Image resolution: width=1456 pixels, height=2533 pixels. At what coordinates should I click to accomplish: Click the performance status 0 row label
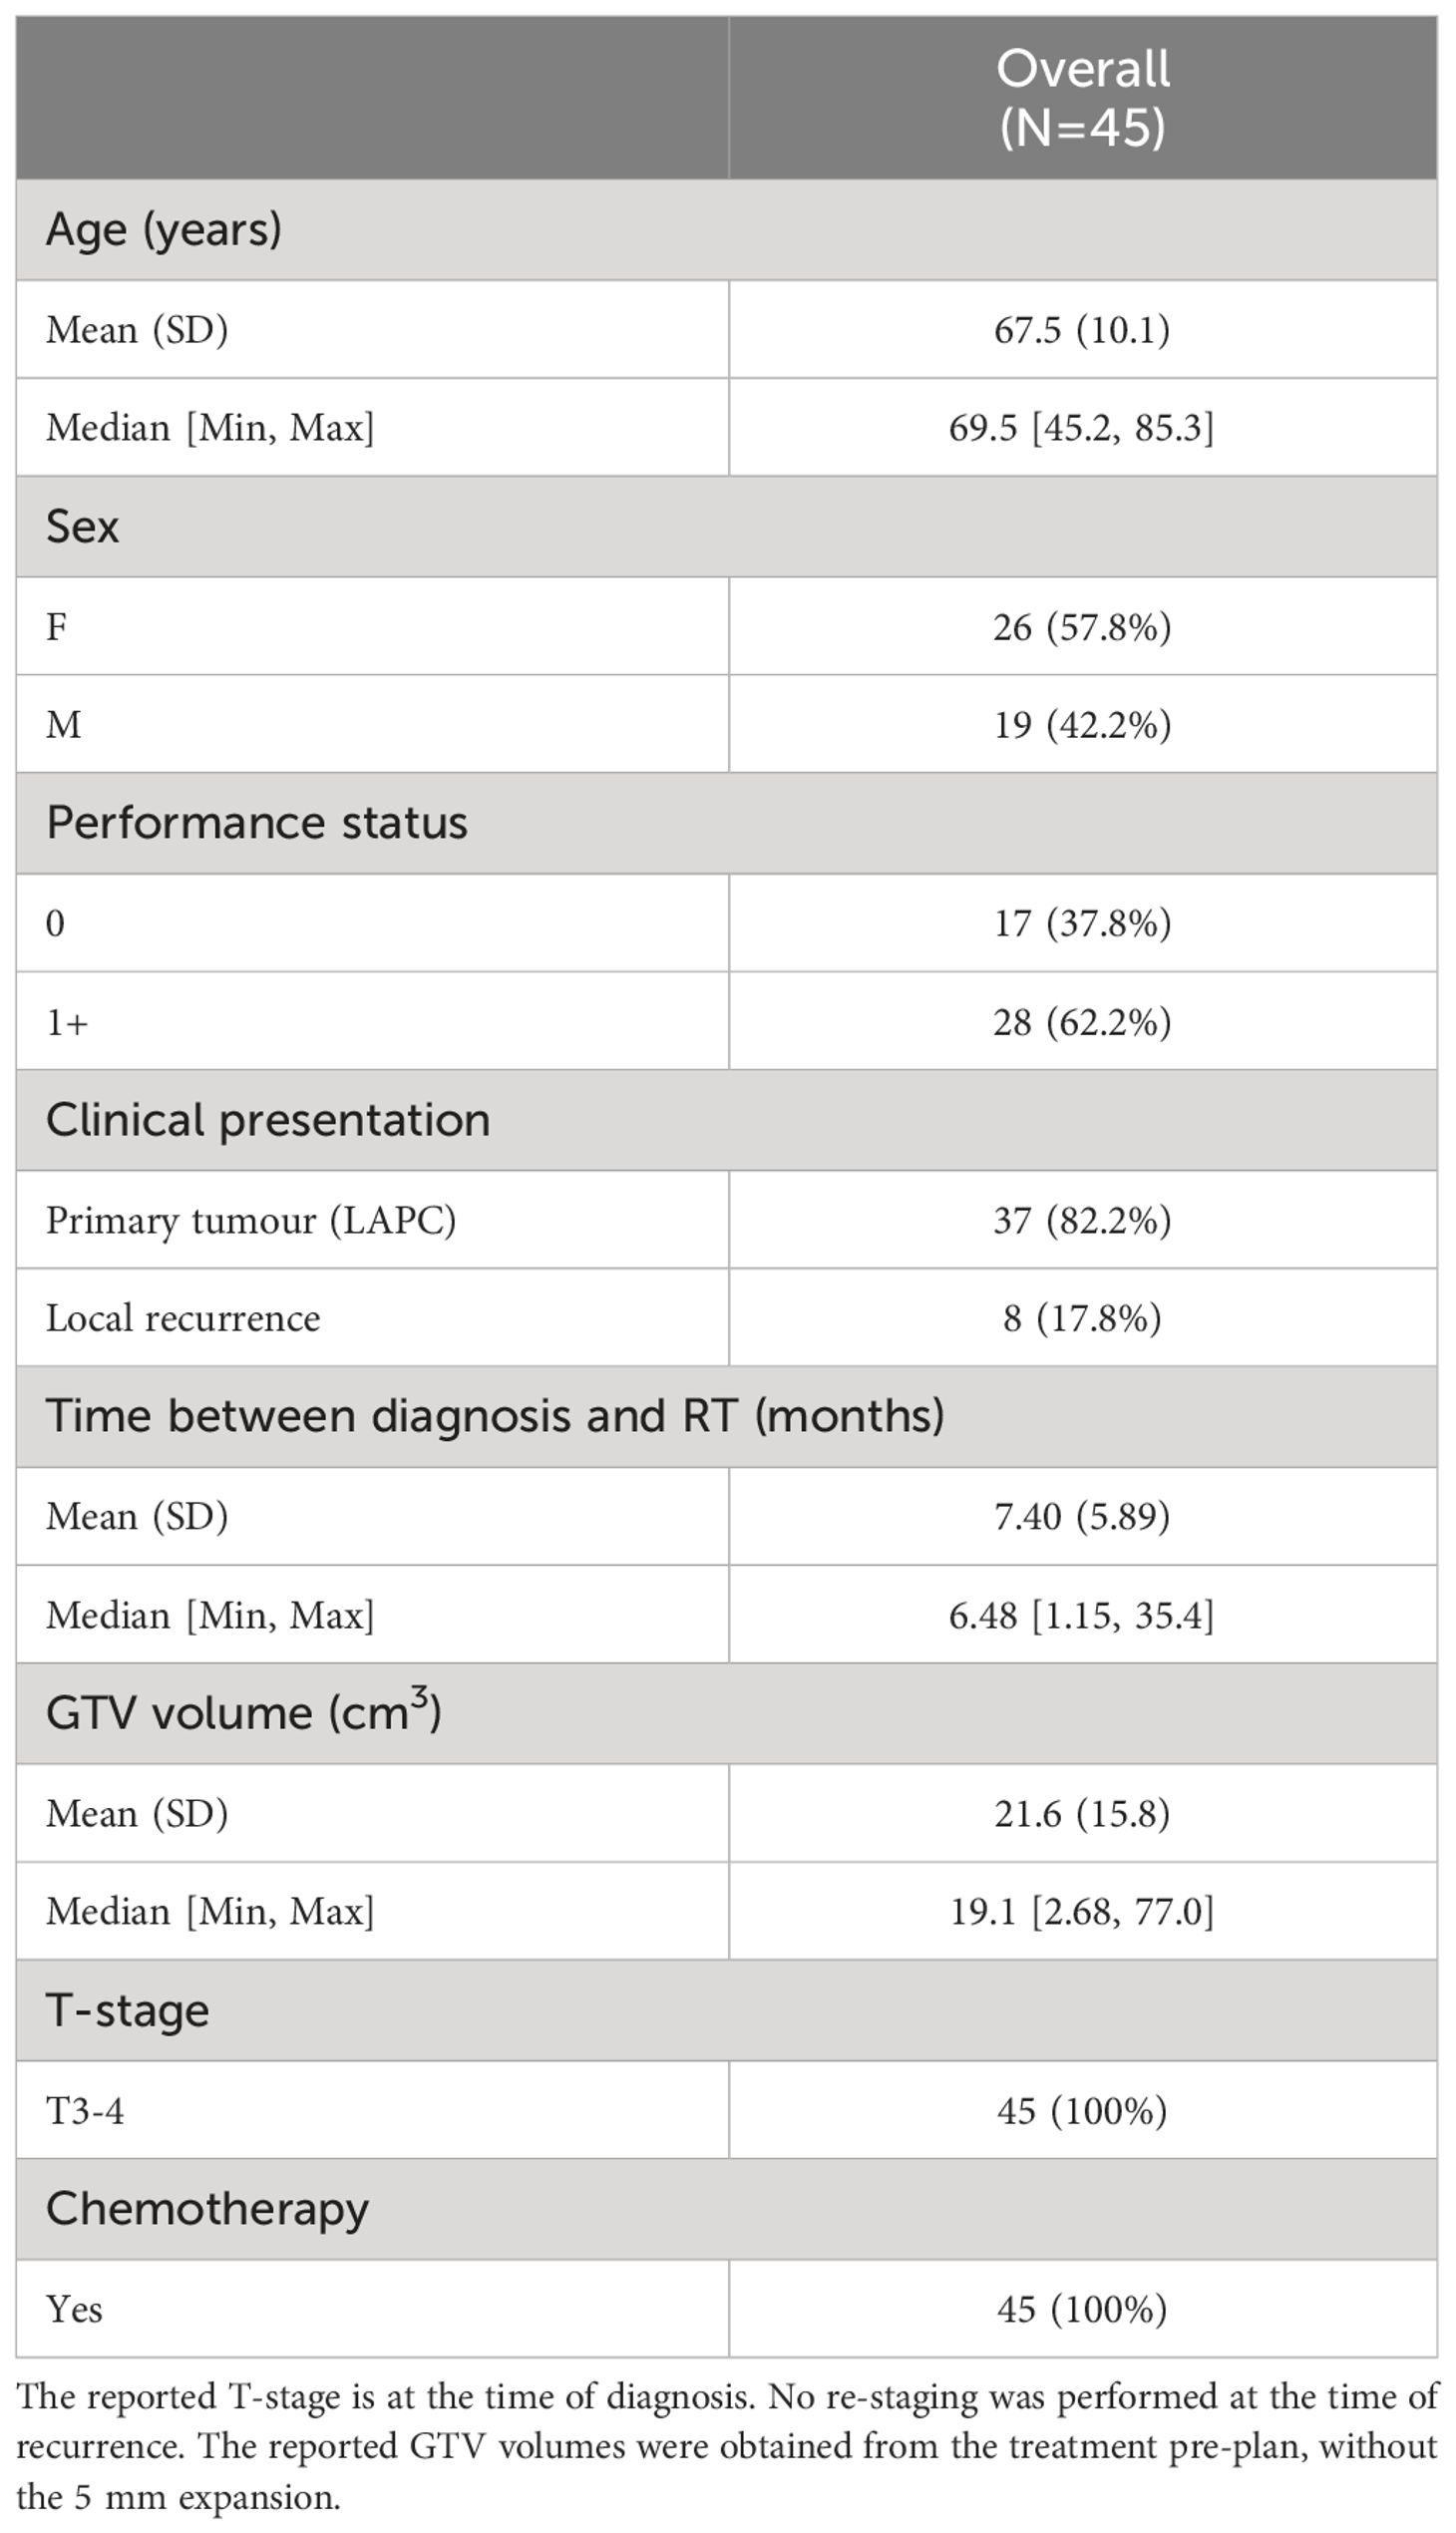click(56, 923)
